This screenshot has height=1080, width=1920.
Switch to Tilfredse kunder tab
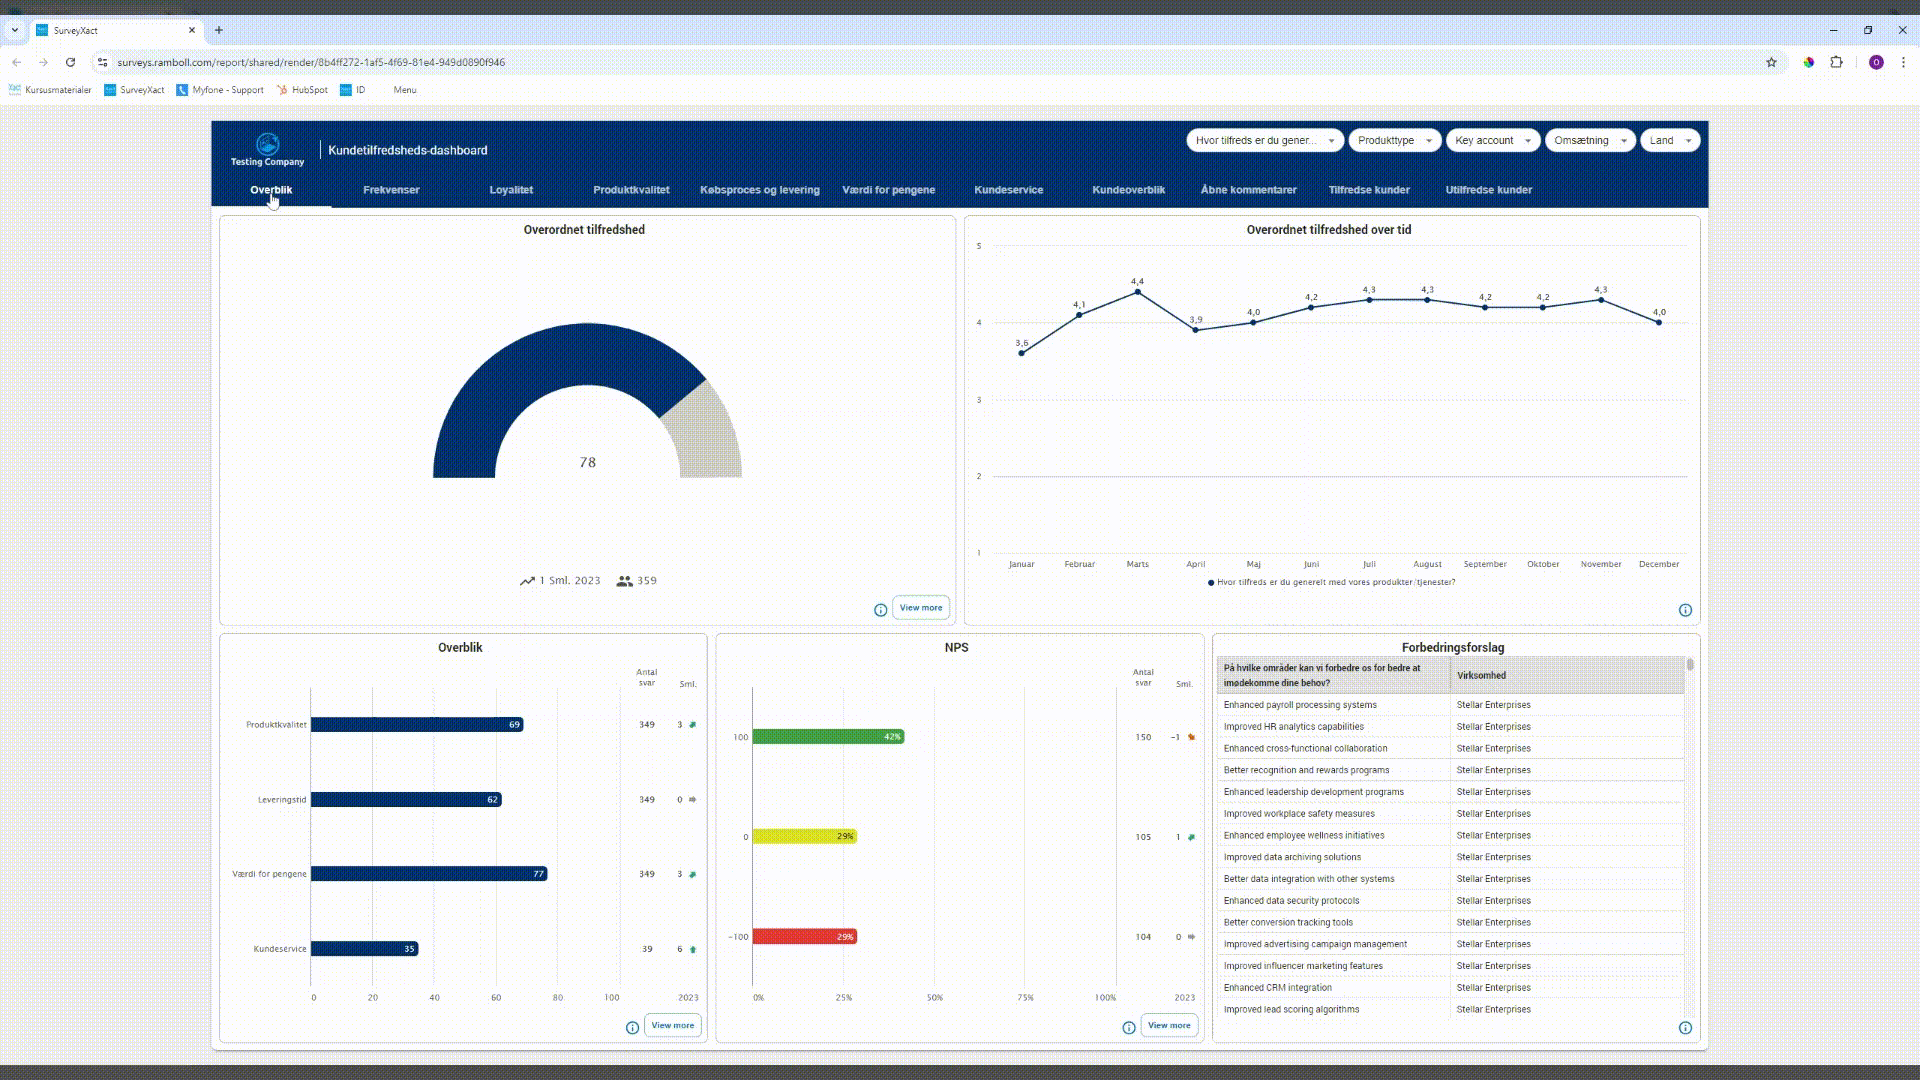pos(1369,190)
